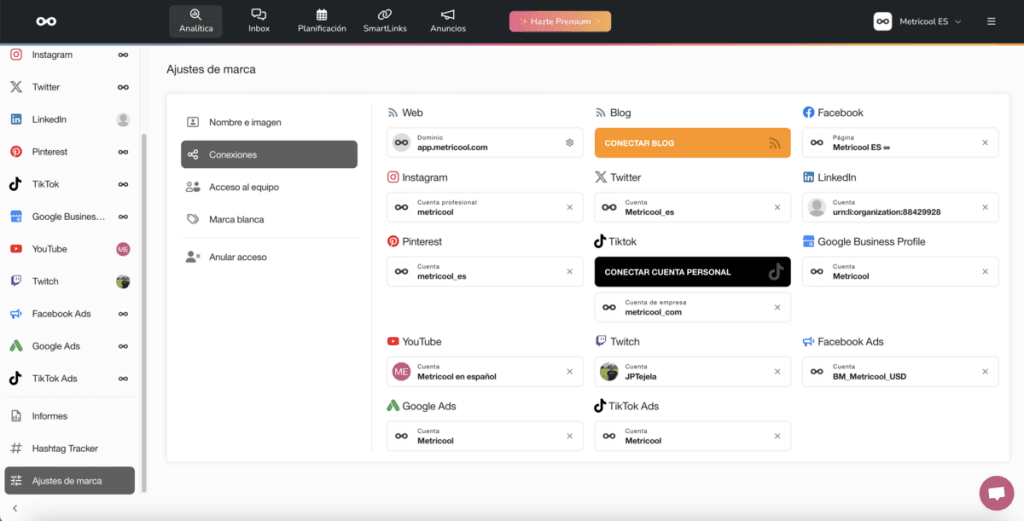
Task: Disconnect the Google Ads Metricool account
Action: [569, 436]
